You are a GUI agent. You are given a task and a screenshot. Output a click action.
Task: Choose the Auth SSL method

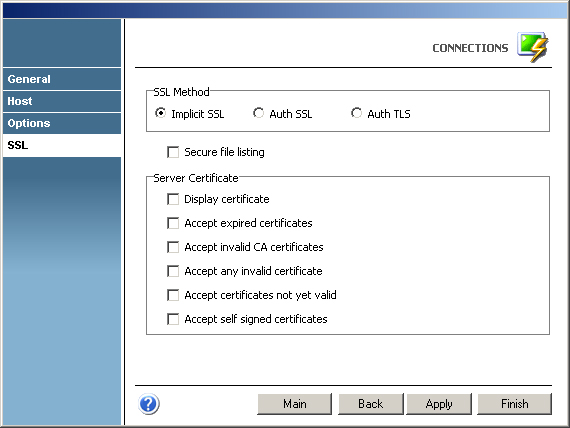coord(258,113)
